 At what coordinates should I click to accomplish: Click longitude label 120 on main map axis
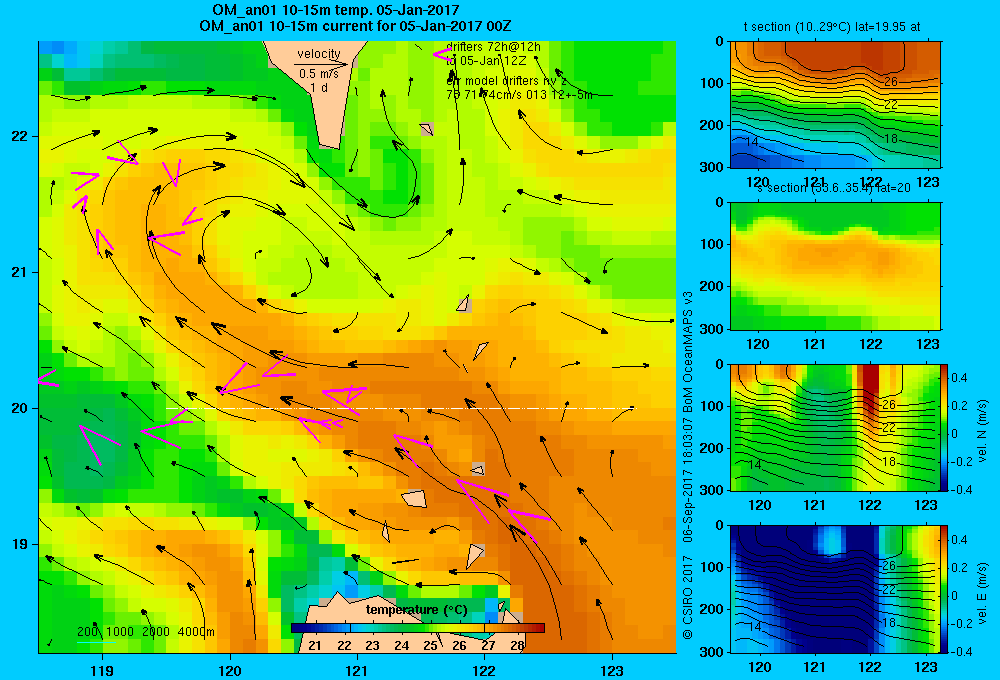pyautogui.click(x=230, y=670)
